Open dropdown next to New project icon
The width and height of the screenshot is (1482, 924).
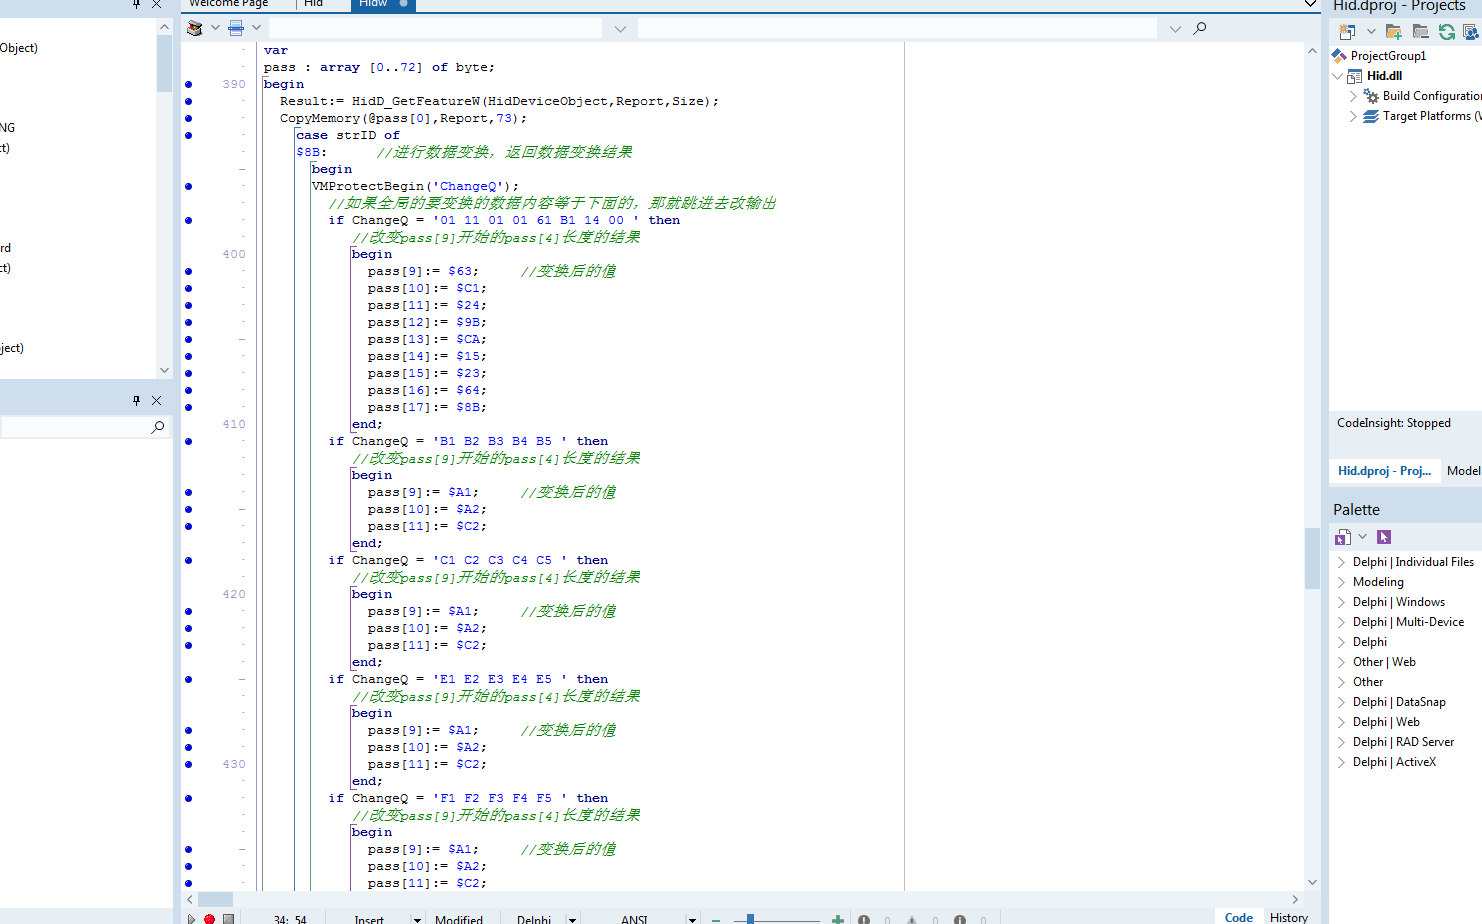click(1371, 32)
